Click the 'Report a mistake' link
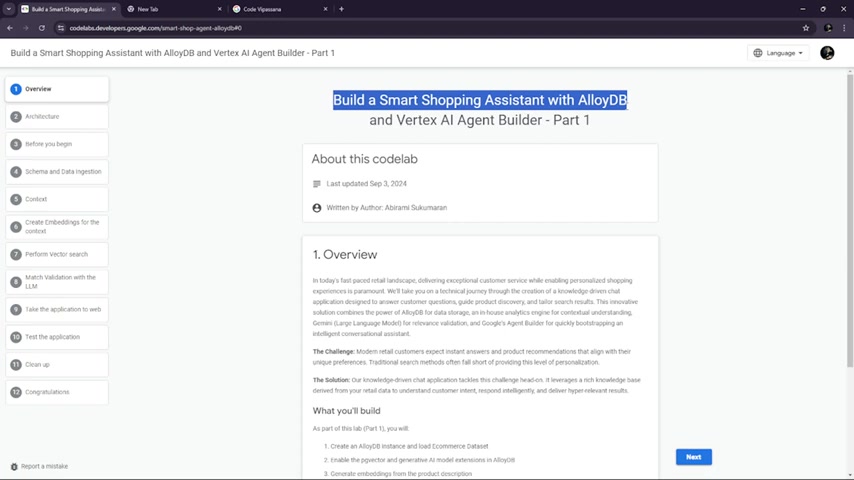The height and width of the screenshot is (480, 854). (44, 466)
